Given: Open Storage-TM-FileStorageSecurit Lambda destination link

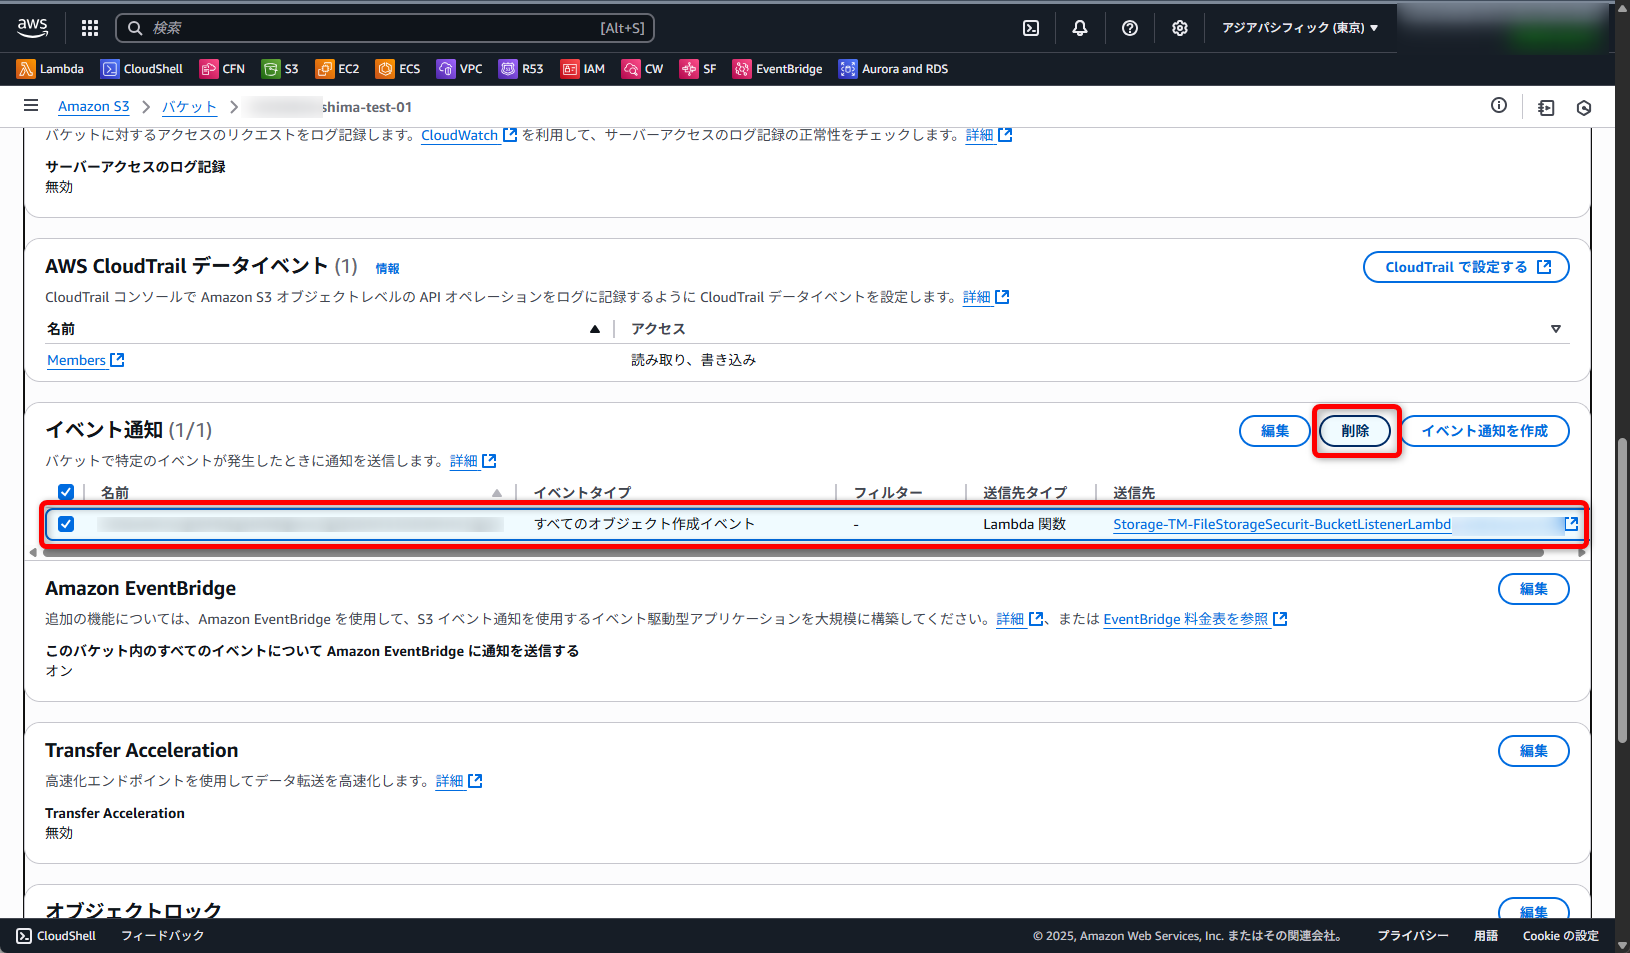Looking at the screenshot, I should tap(1282, 524).
